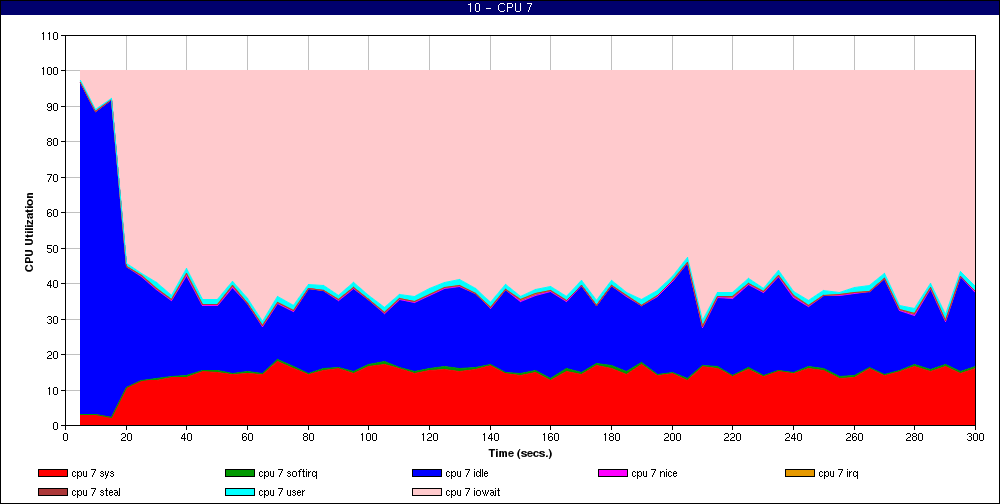This screenshot has height=504, width=1000.
Task: Select the 'cpu 7 idle' legend label
Action: click(467, 473)
